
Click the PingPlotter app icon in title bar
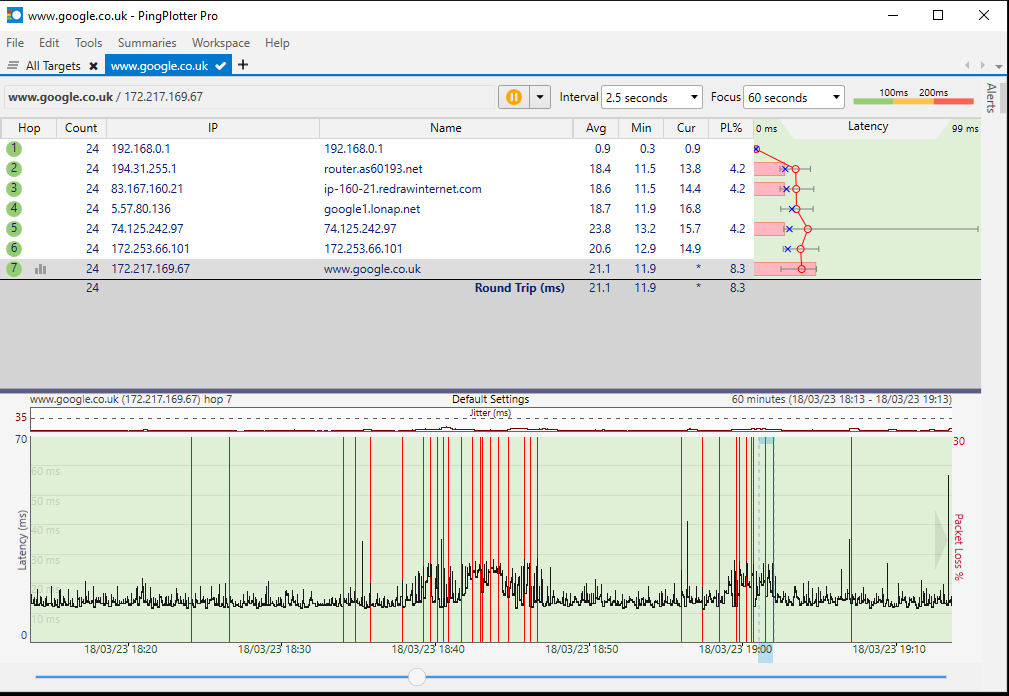point(15,16)
